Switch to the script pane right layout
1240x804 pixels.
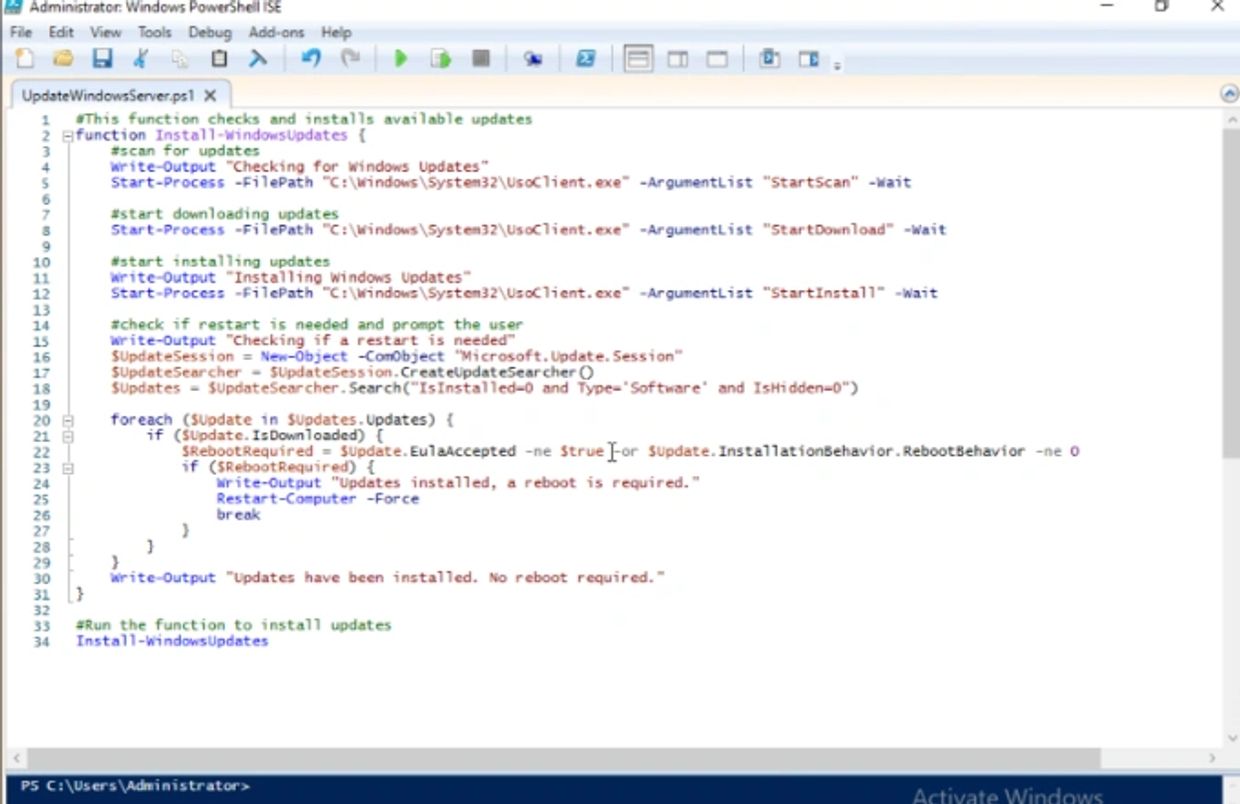pyautogui.click(x=678, y=59)
